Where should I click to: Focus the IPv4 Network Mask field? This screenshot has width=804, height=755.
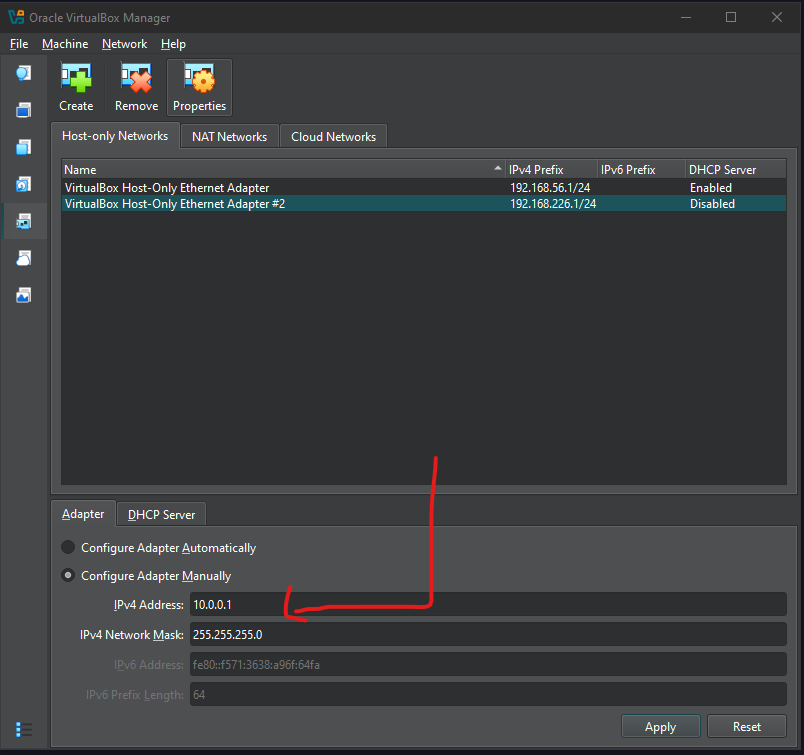488,634
